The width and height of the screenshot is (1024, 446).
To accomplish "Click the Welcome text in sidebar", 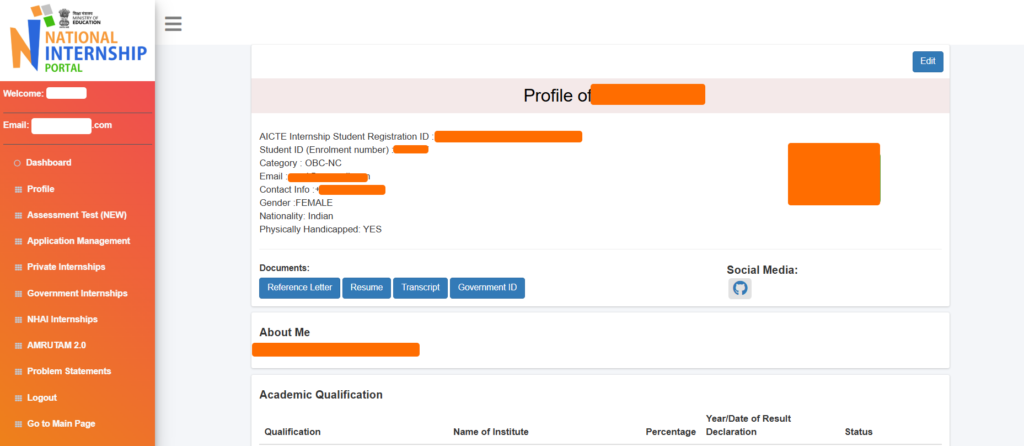I will [24, 93].
